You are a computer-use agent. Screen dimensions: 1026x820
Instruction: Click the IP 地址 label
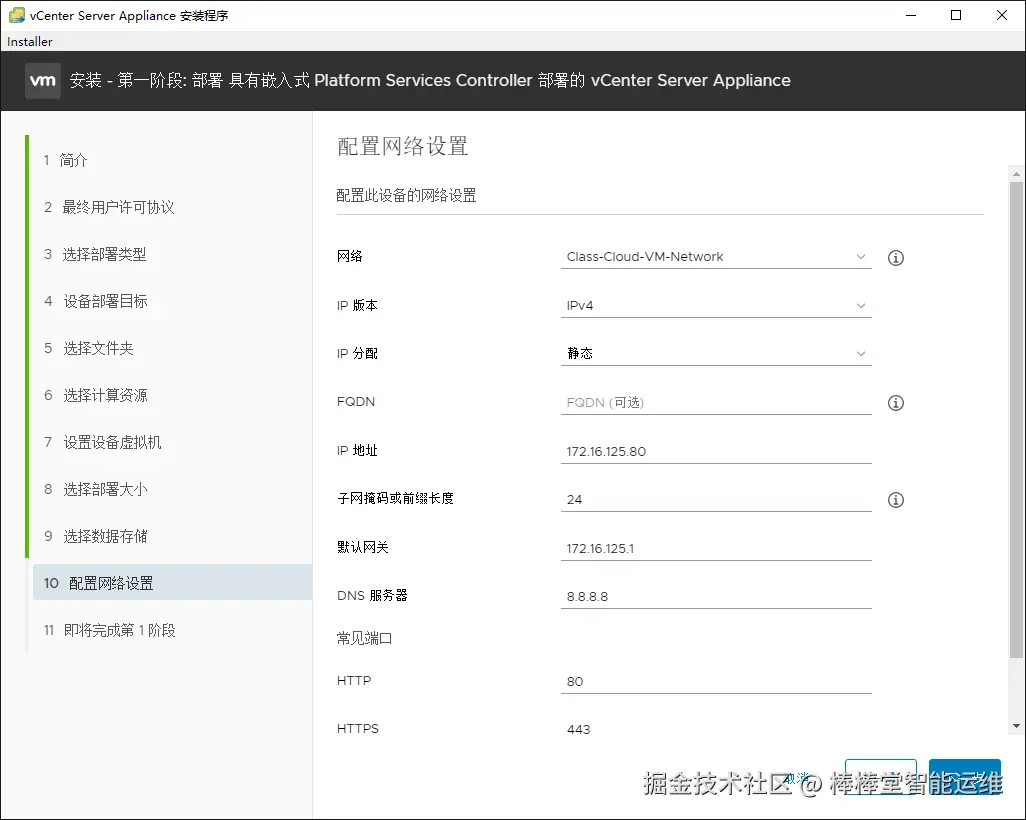coord(357,451)
